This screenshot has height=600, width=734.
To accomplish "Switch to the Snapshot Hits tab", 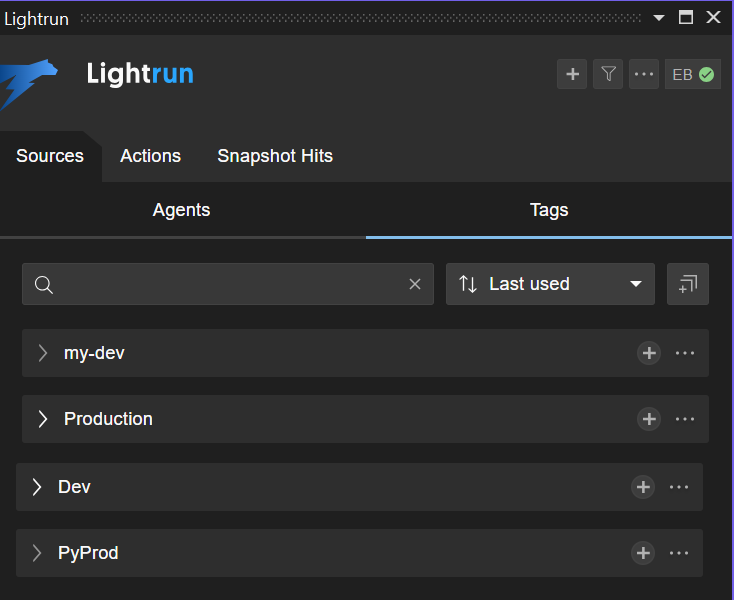I will (275, 156).
